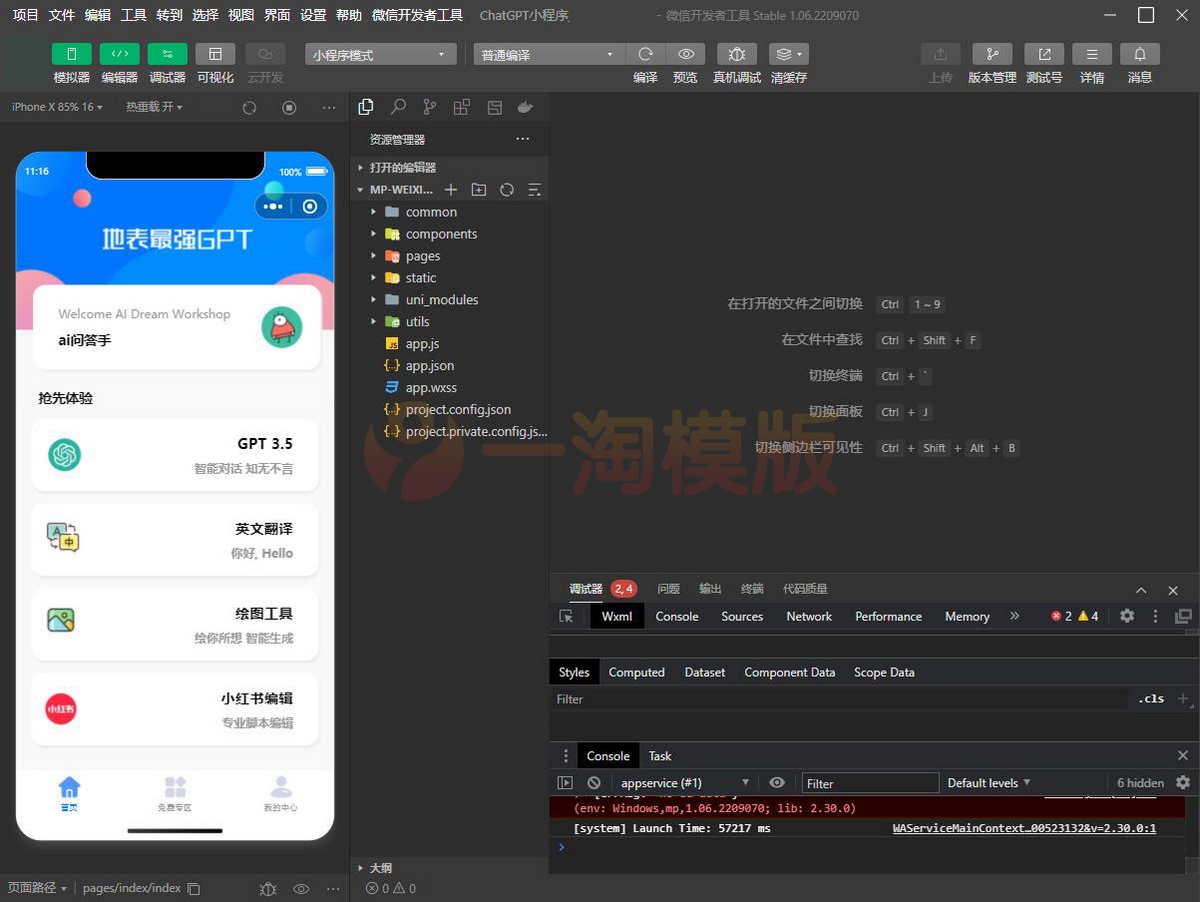Click the devtools settings gear icon

click(x=1127, y=616)
